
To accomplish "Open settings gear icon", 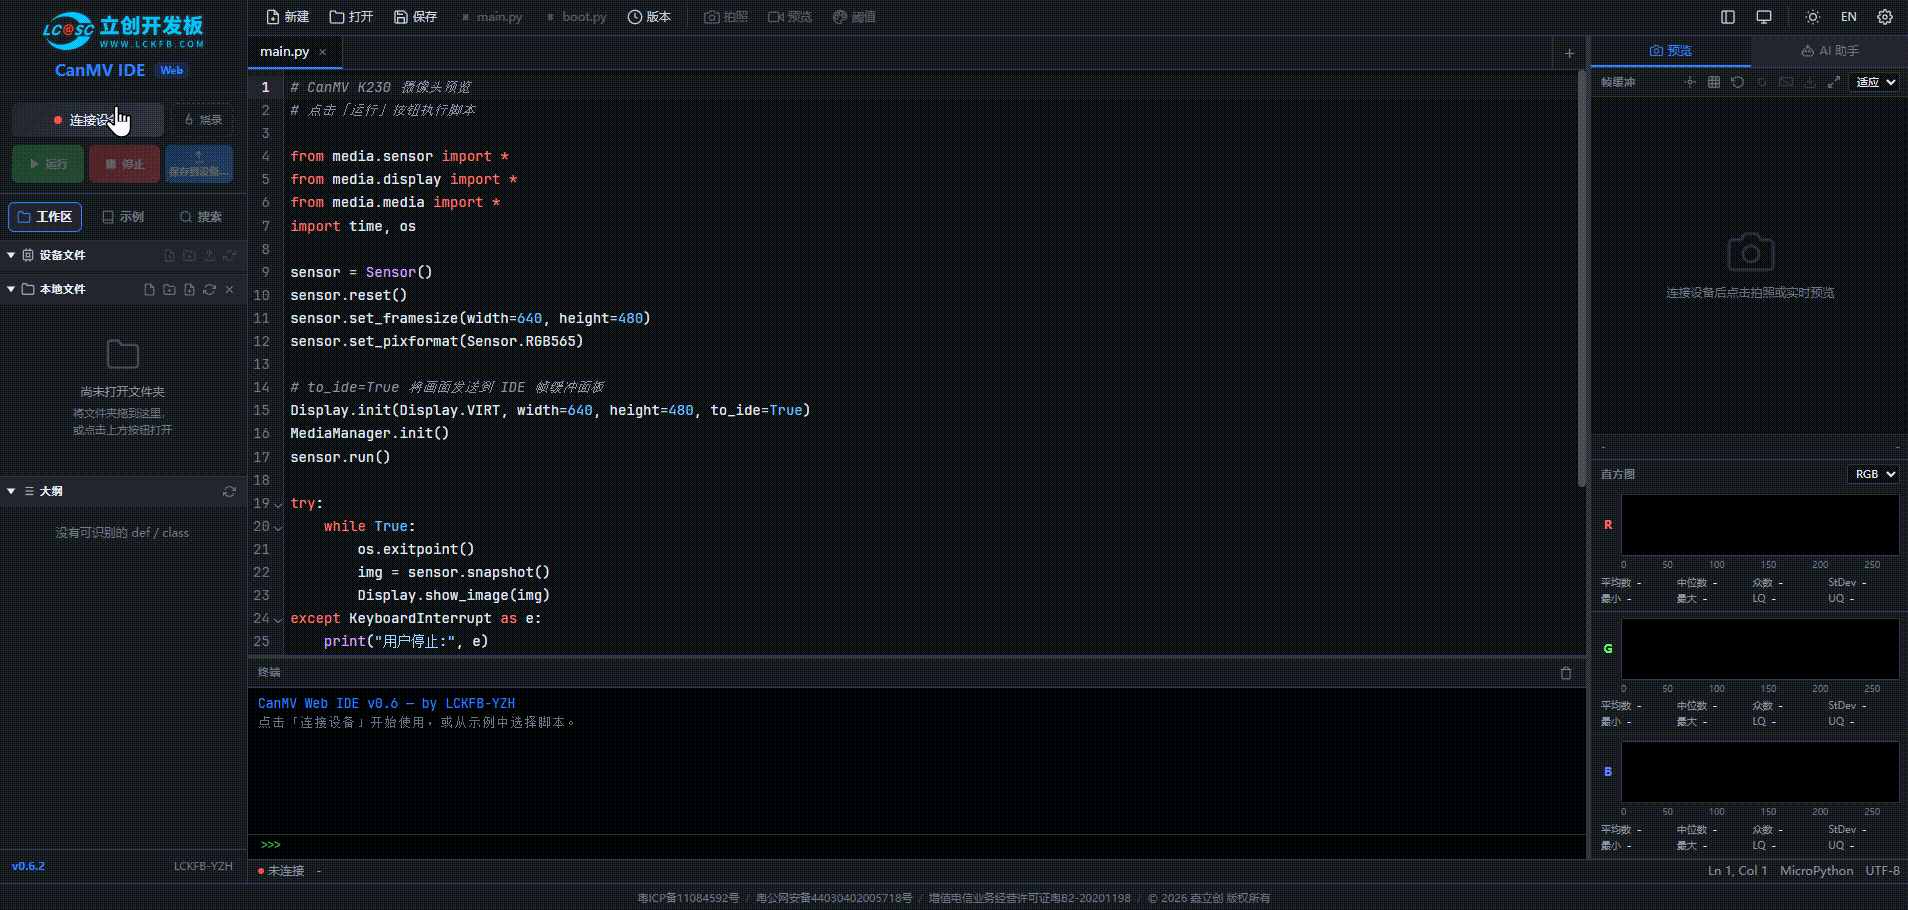I will click(1885, 17).
